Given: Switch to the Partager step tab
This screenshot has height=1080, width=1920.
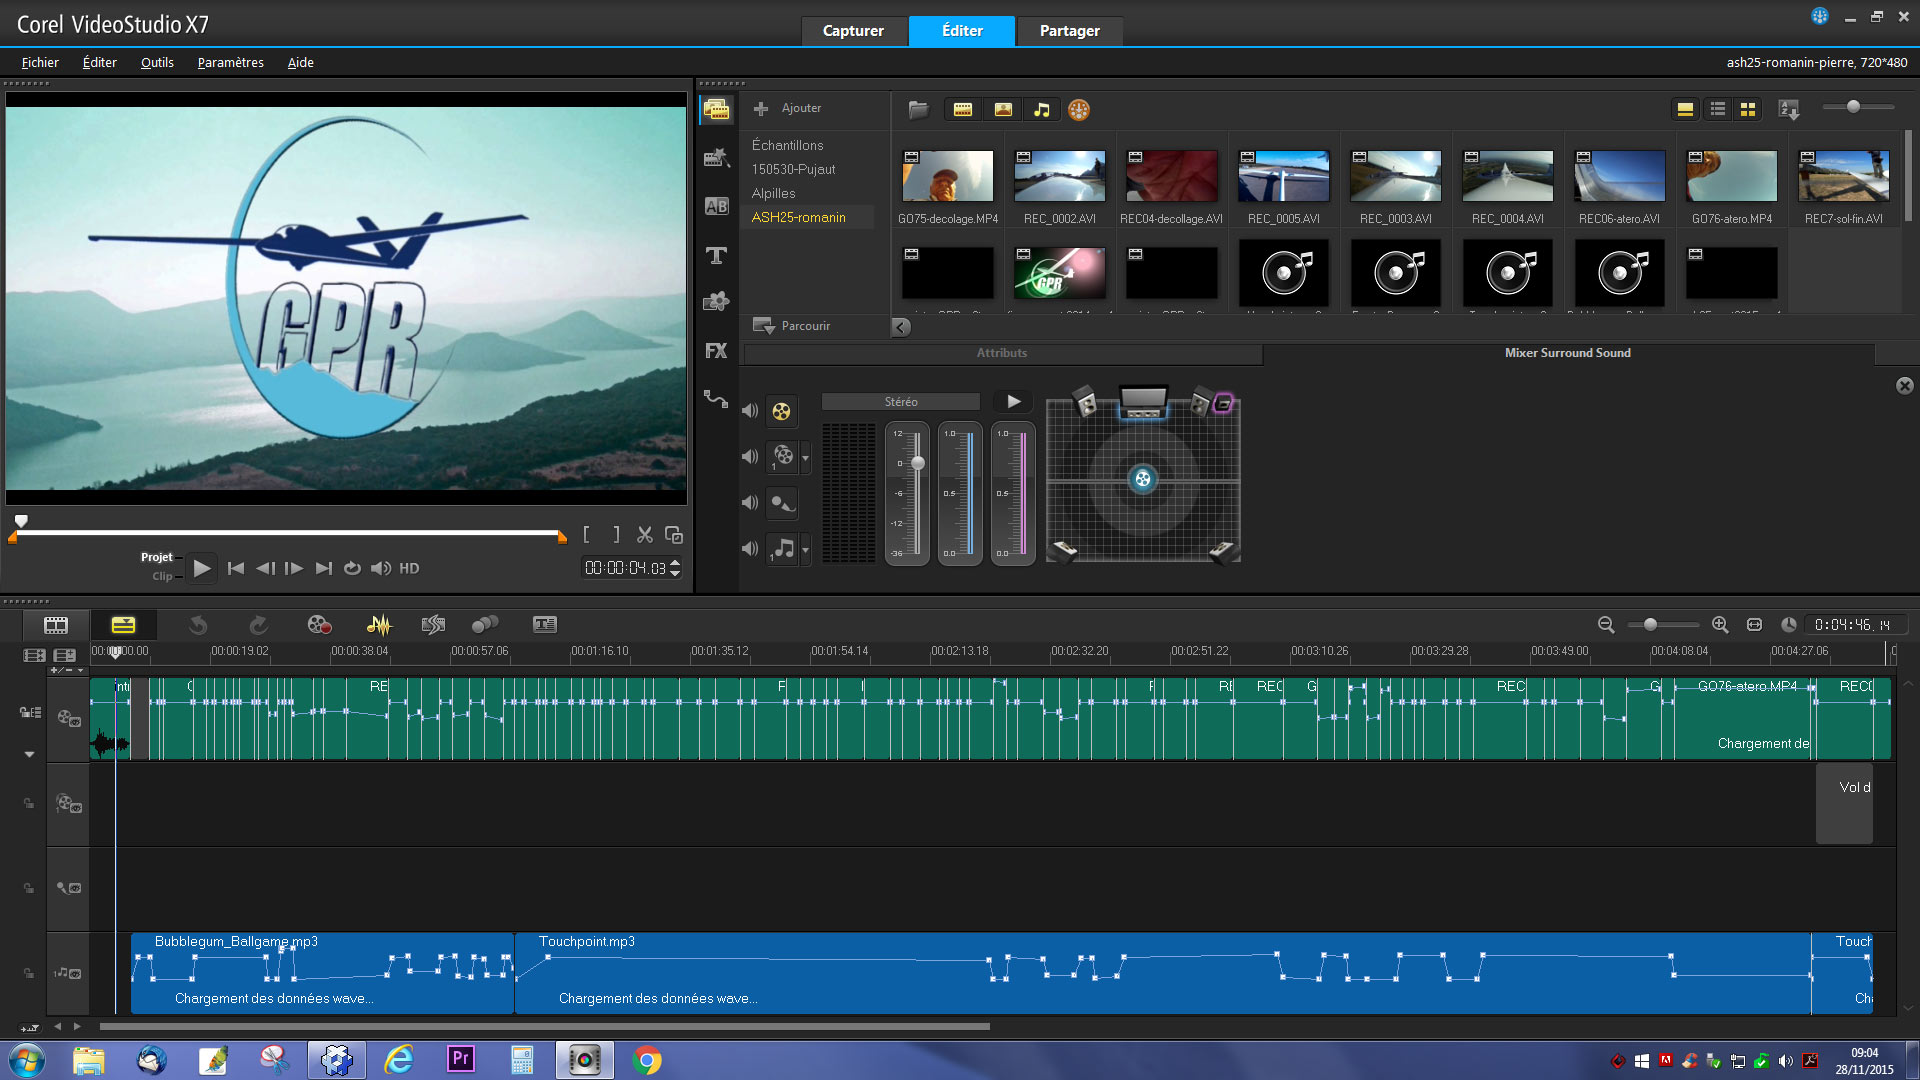Looking at the screenshot, I should (1069, 31).
